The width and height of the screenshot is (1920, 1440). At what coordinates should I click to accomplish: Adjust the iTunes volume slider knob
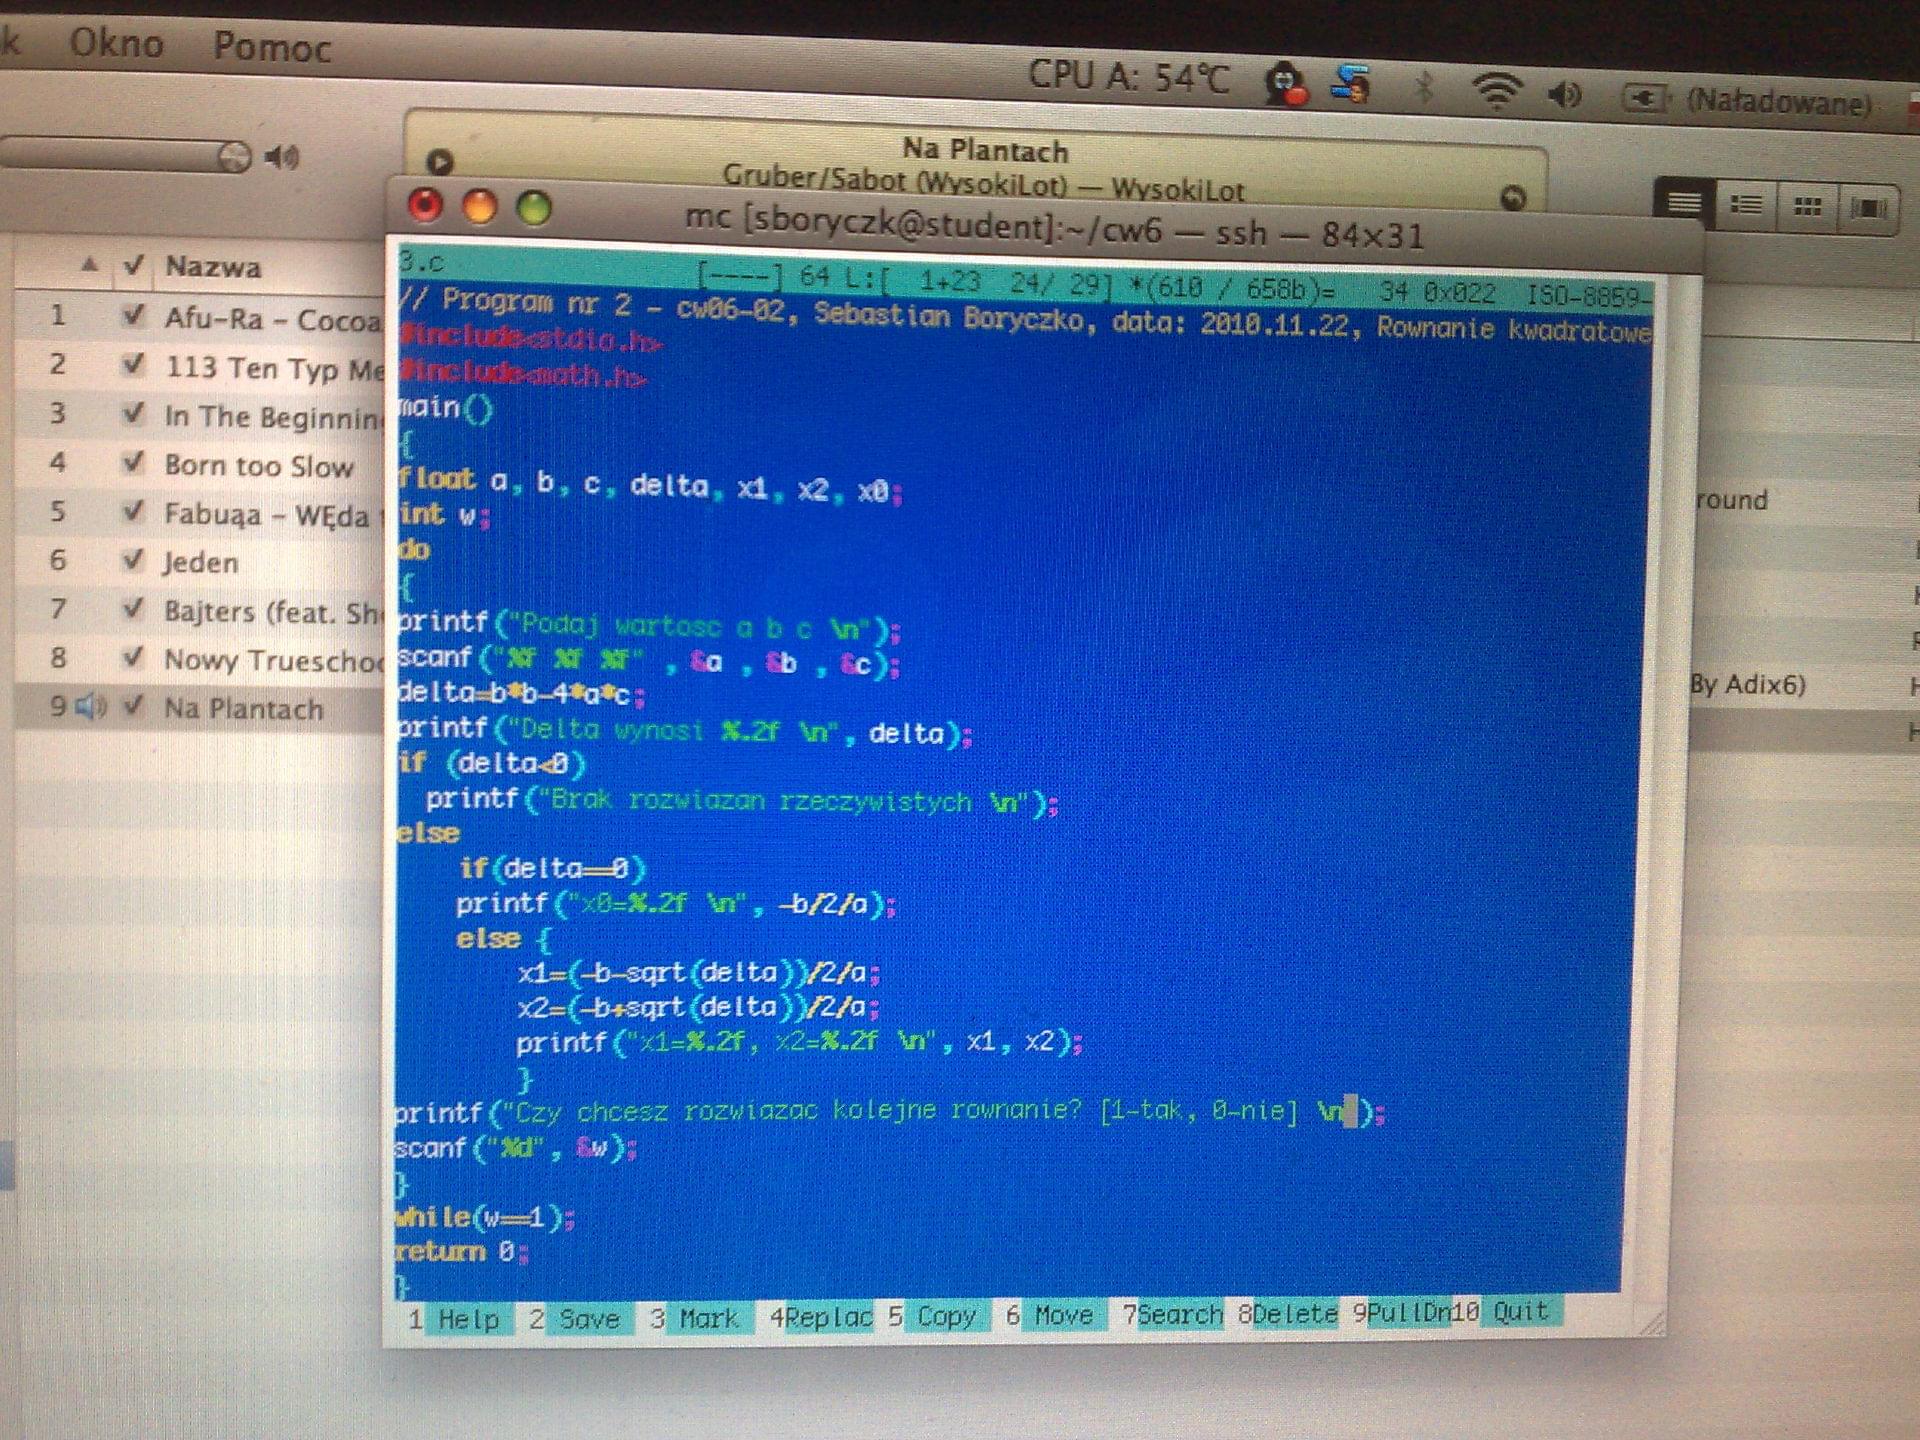coord(235,157)
